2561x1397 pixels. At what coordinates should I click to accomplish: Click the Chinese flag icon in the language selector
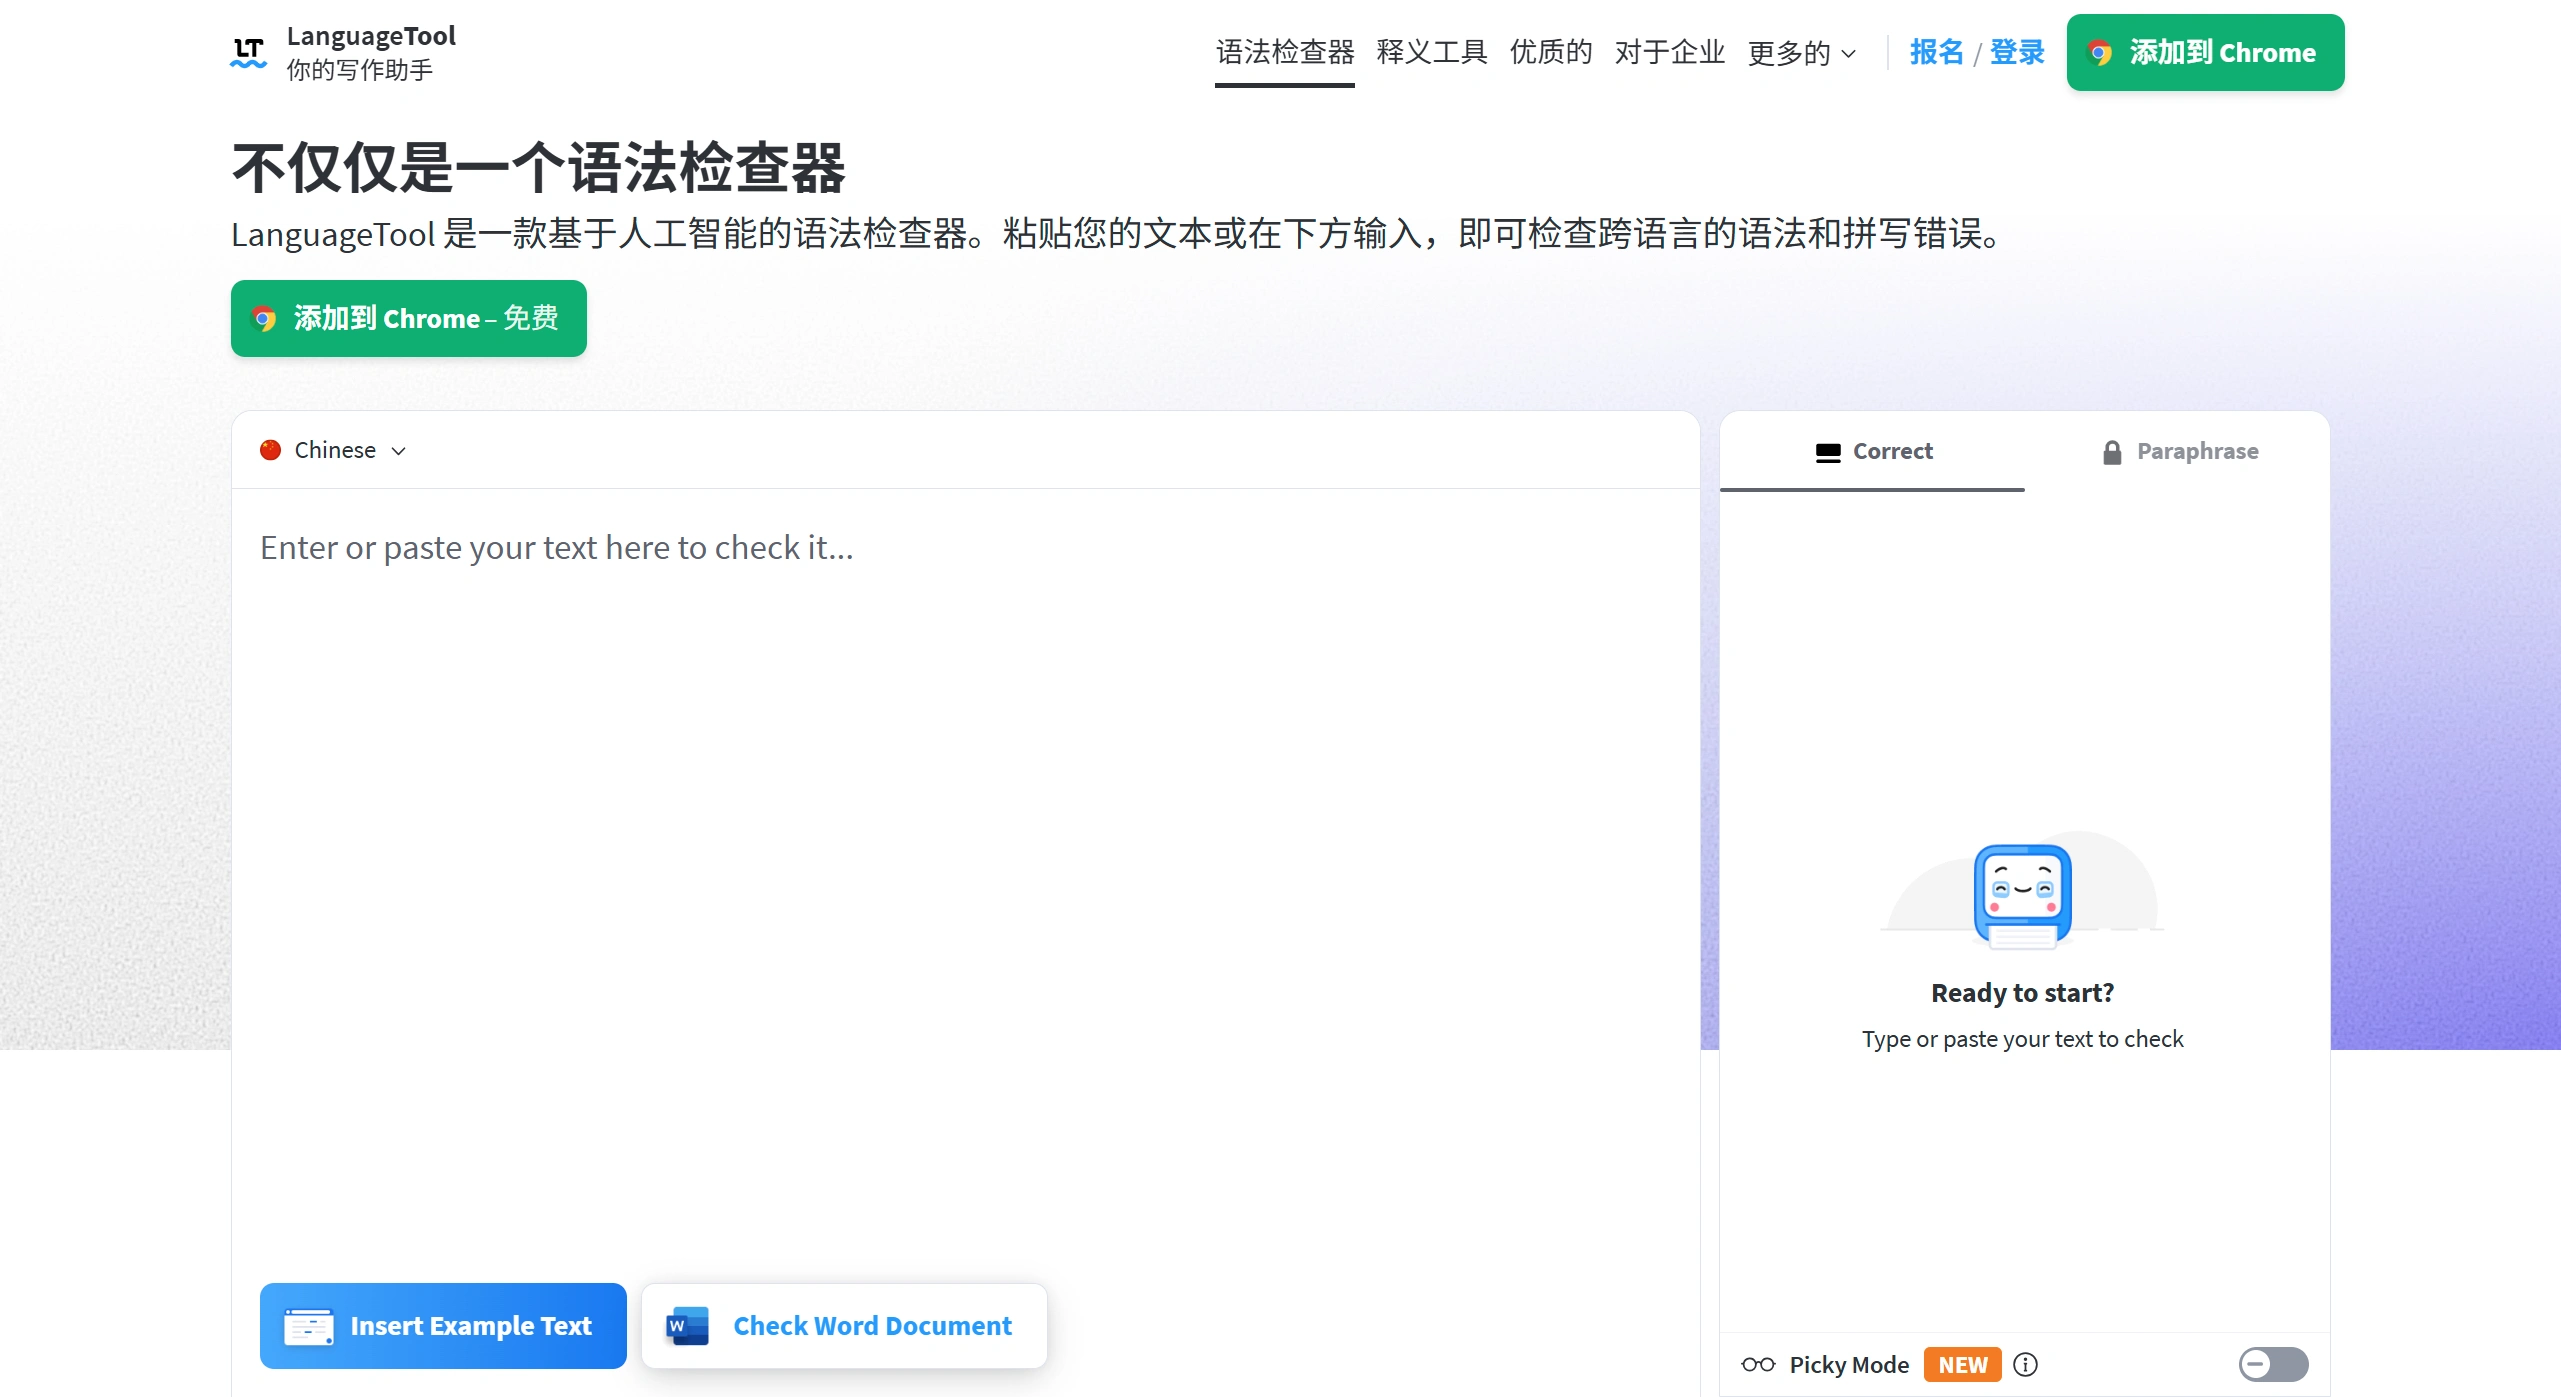point(269,450)
